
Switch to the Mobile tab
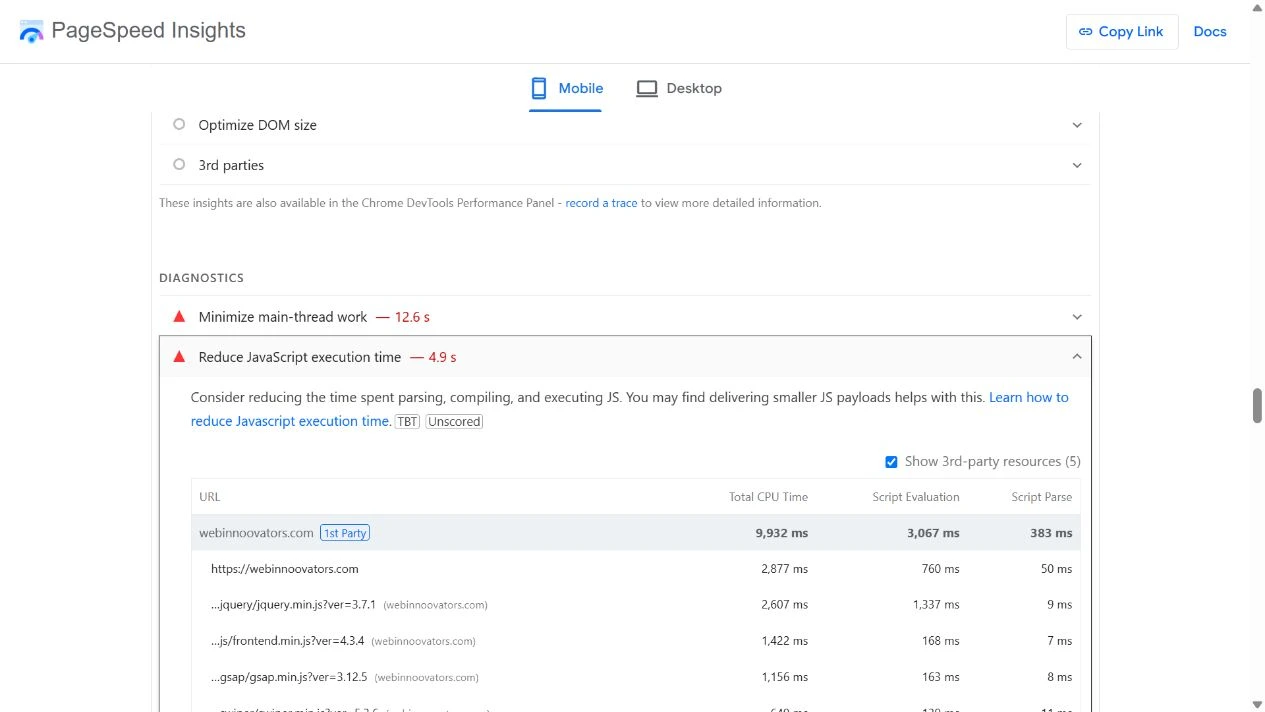pyautogui.click(x=566, y=88)
